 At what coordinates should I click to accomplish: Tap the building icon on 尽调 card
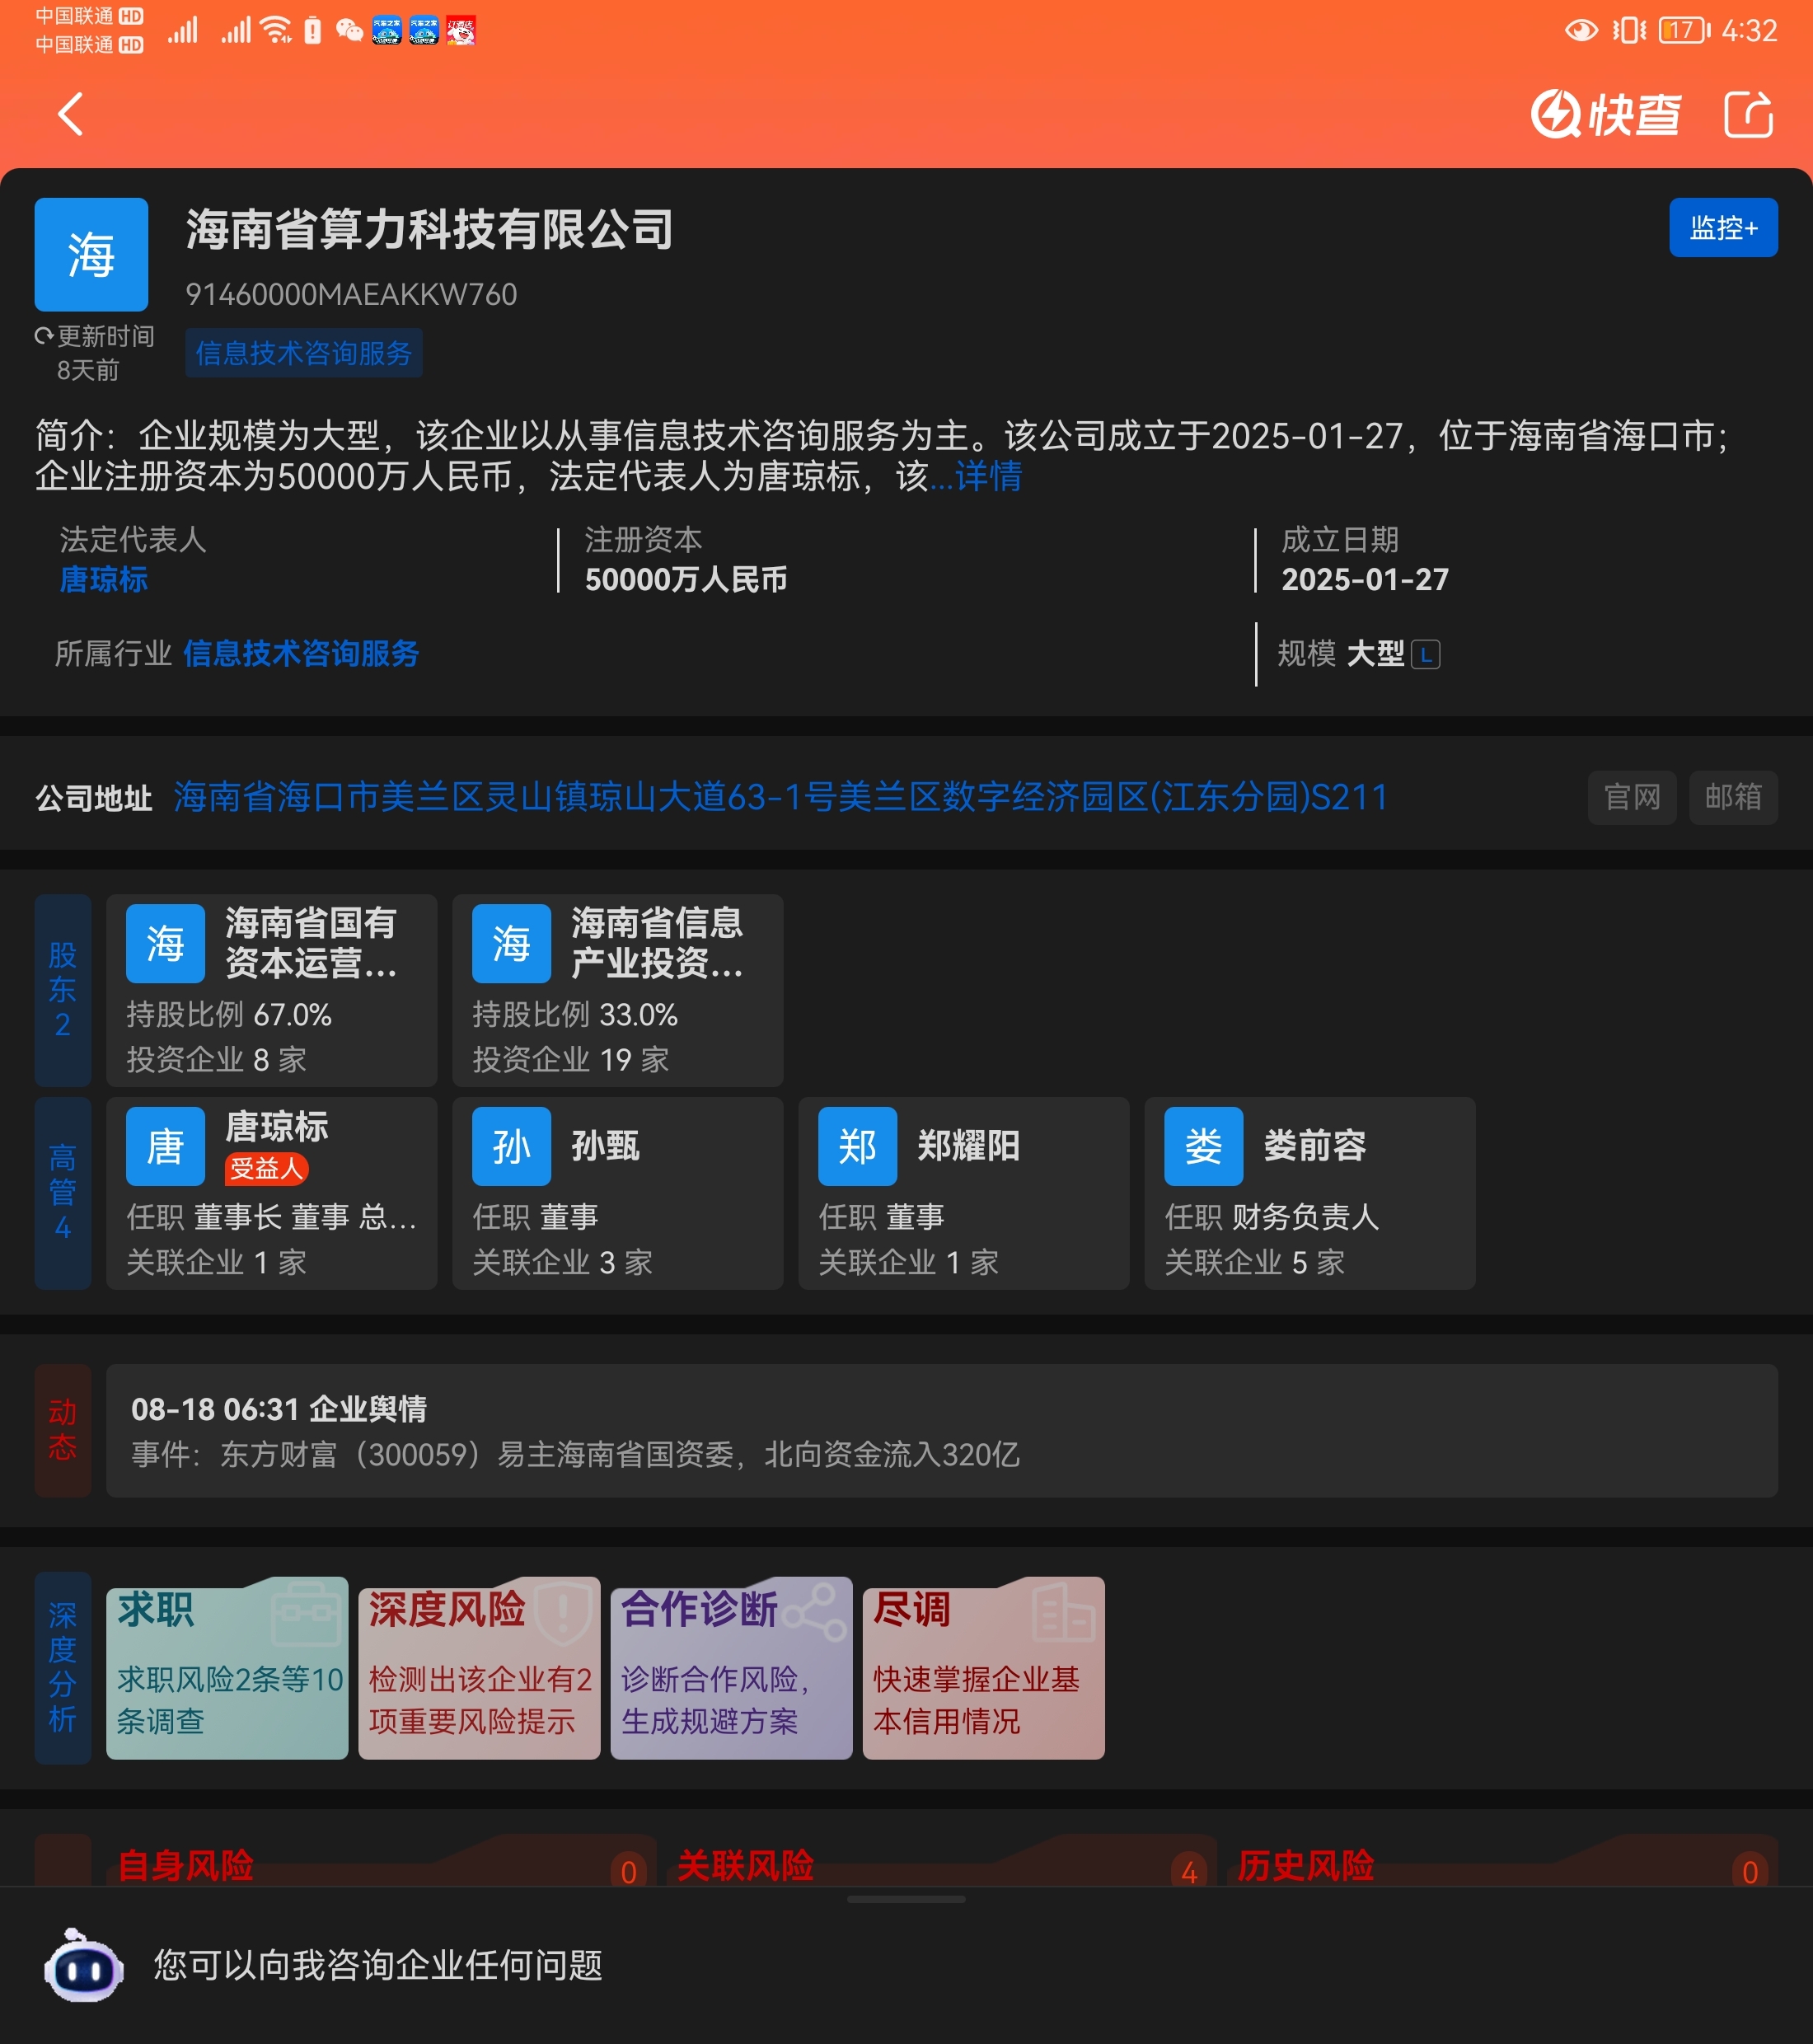(1063, 1612)
